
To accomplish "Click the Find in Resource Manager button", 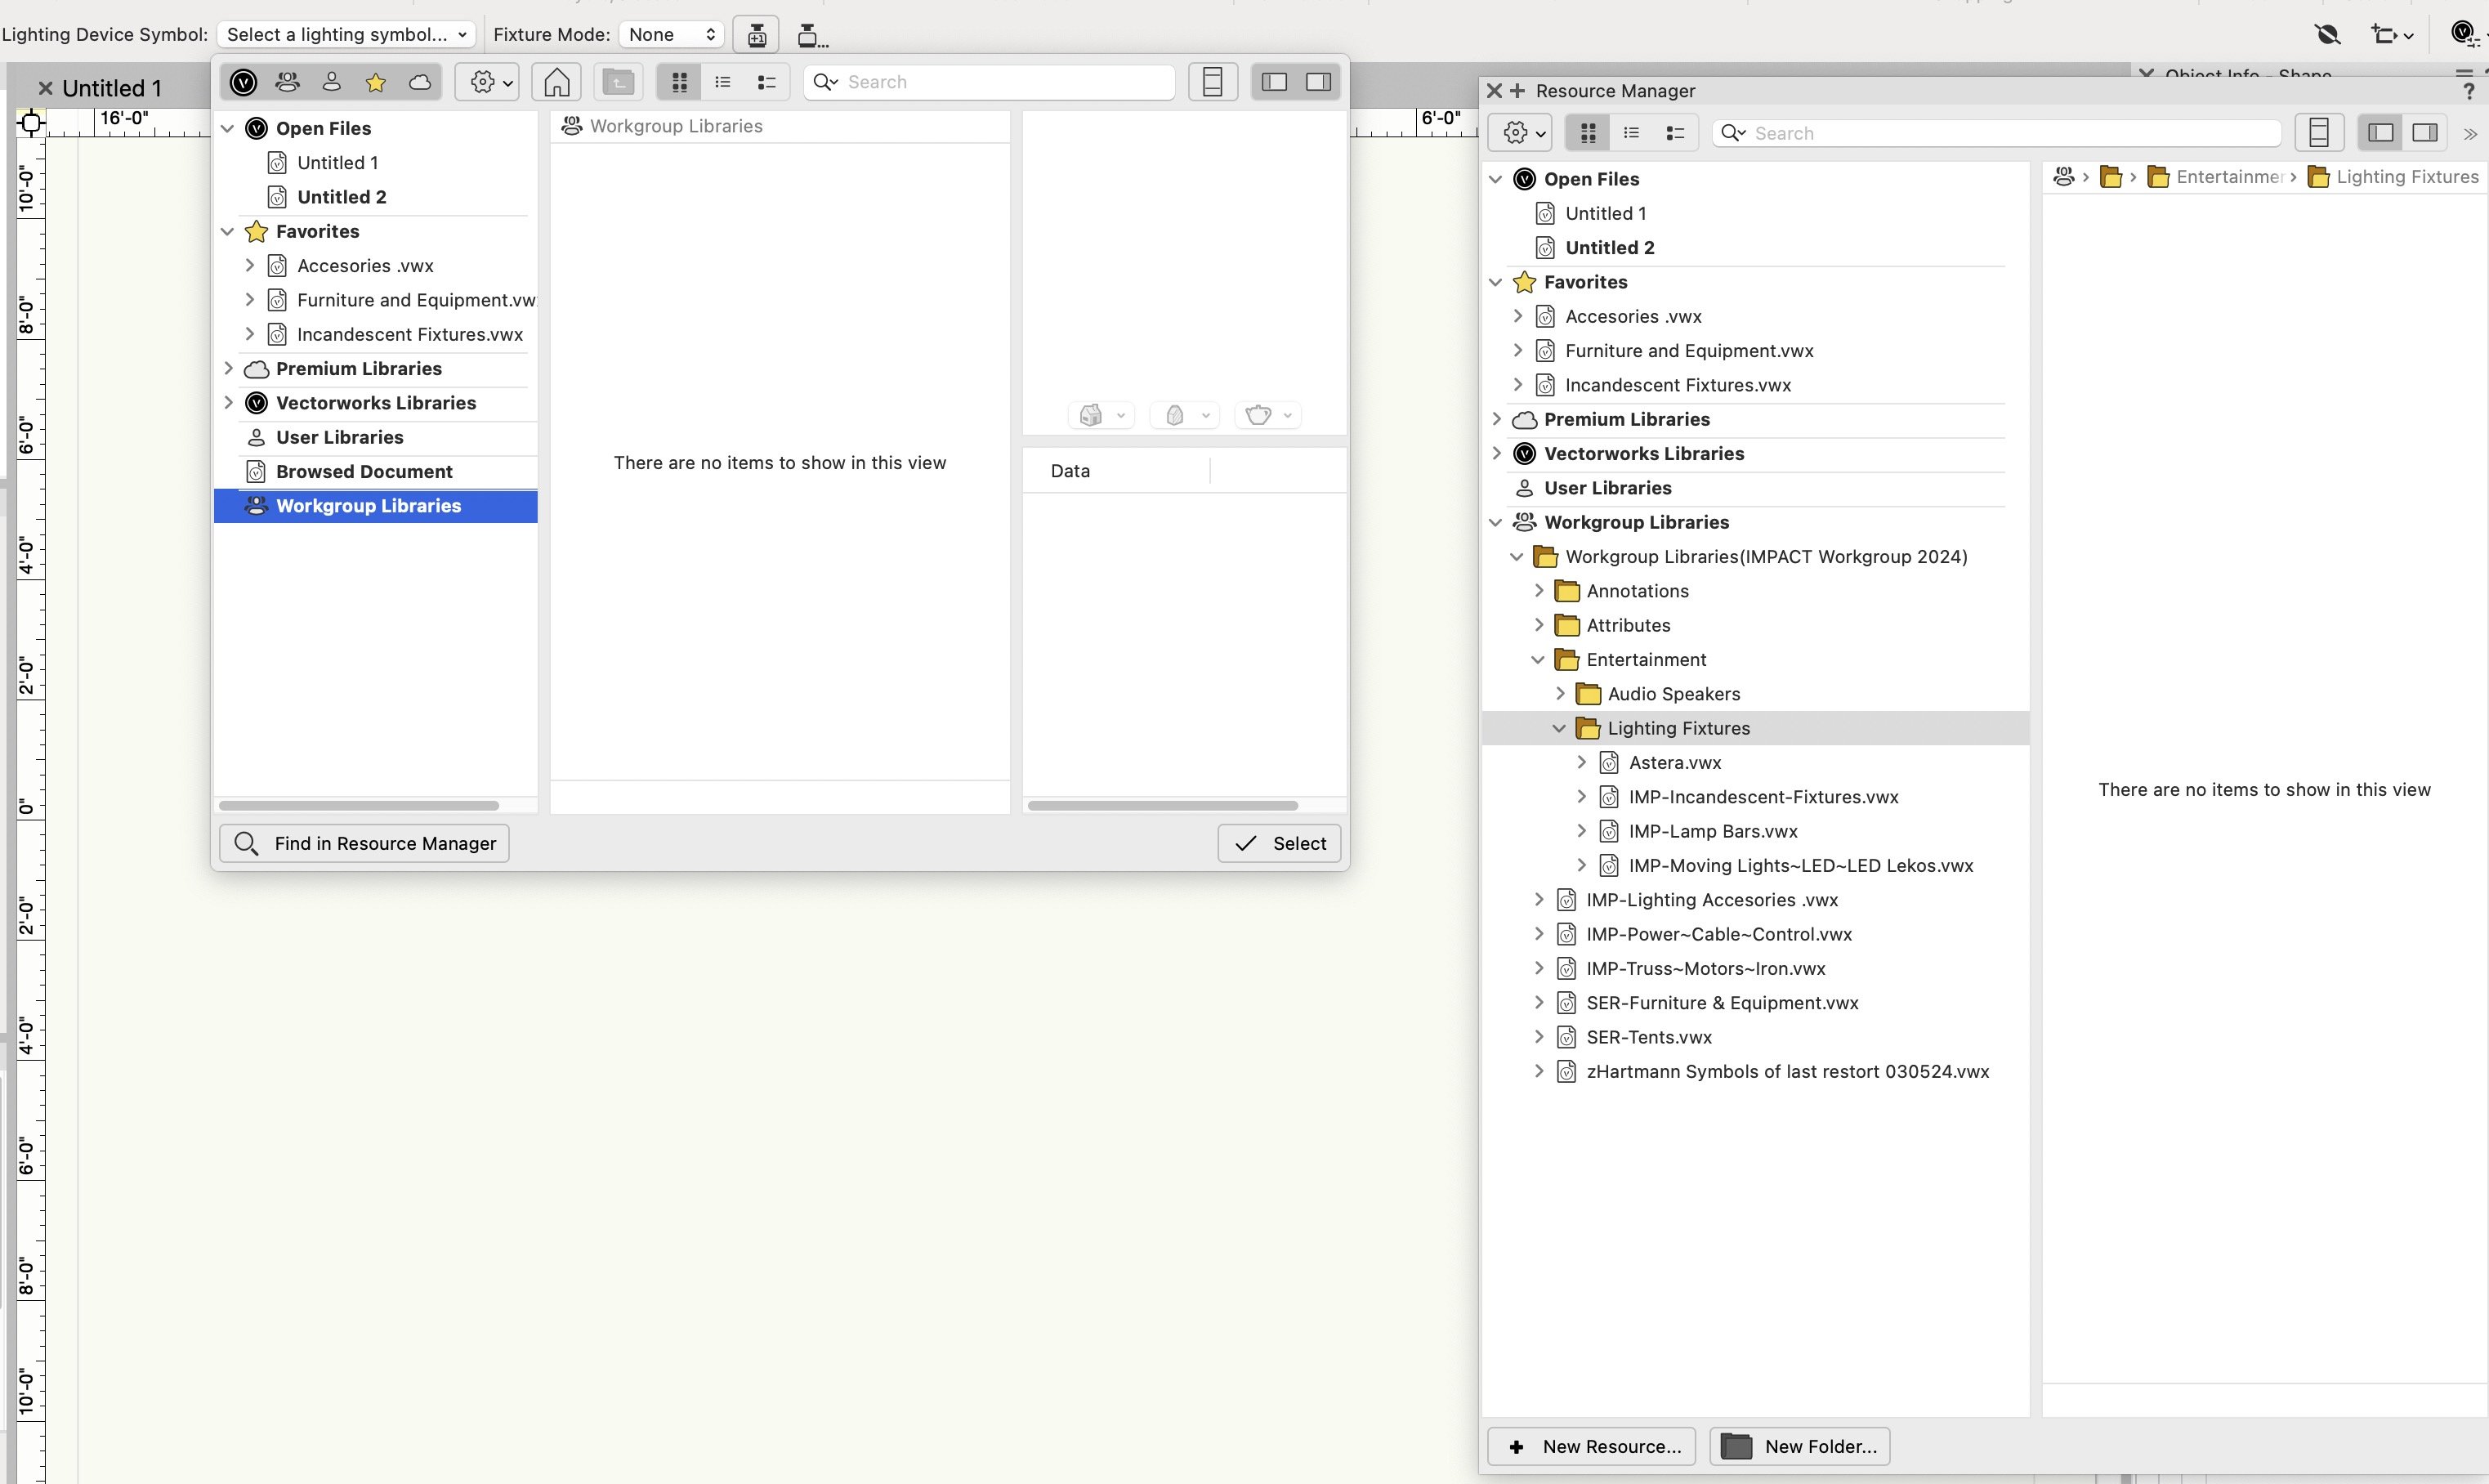I will (x=365, y=843).
